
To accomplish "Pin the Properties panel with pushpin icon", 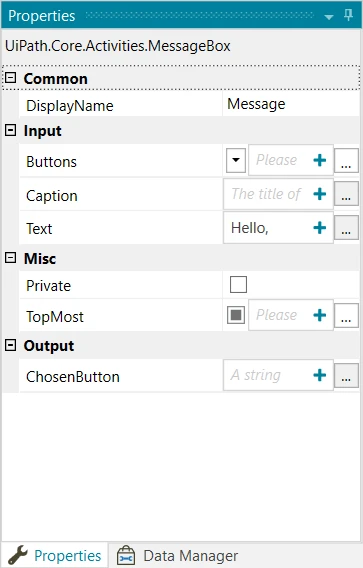I will (x=348, y=15).
